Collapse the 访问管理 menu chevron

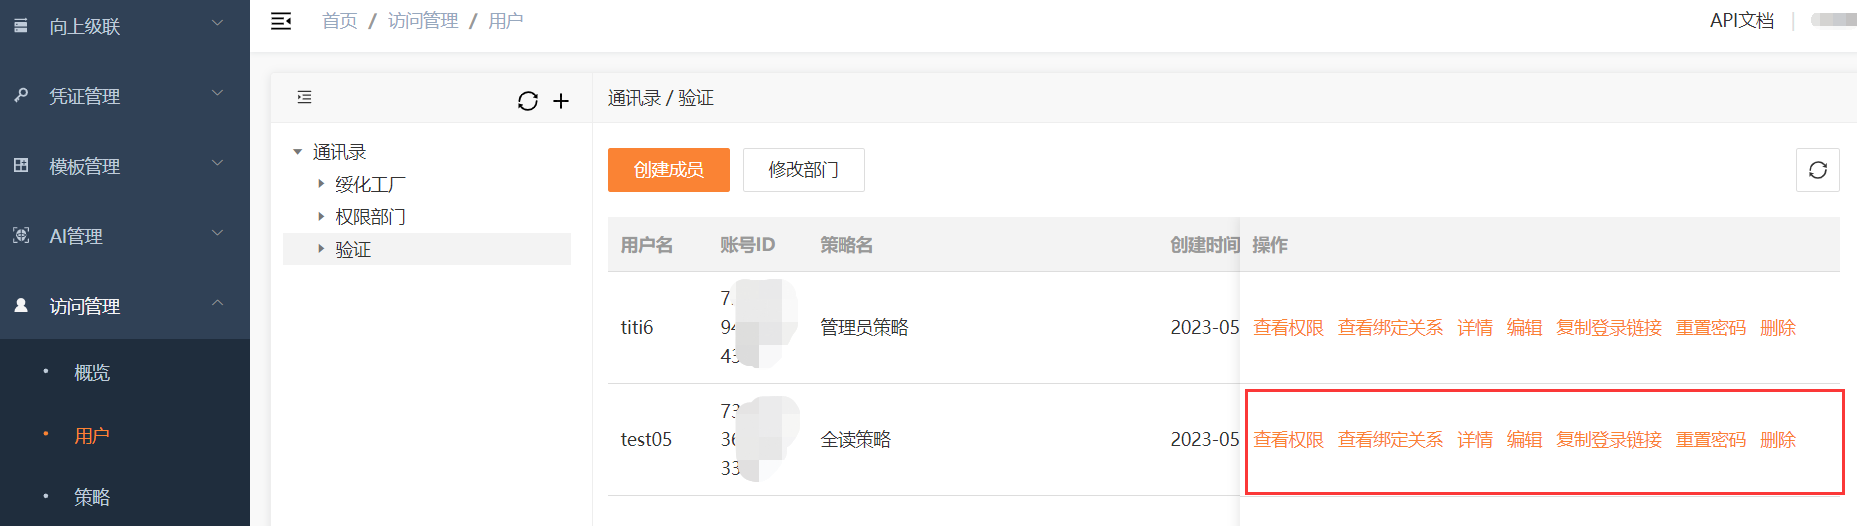217,303
